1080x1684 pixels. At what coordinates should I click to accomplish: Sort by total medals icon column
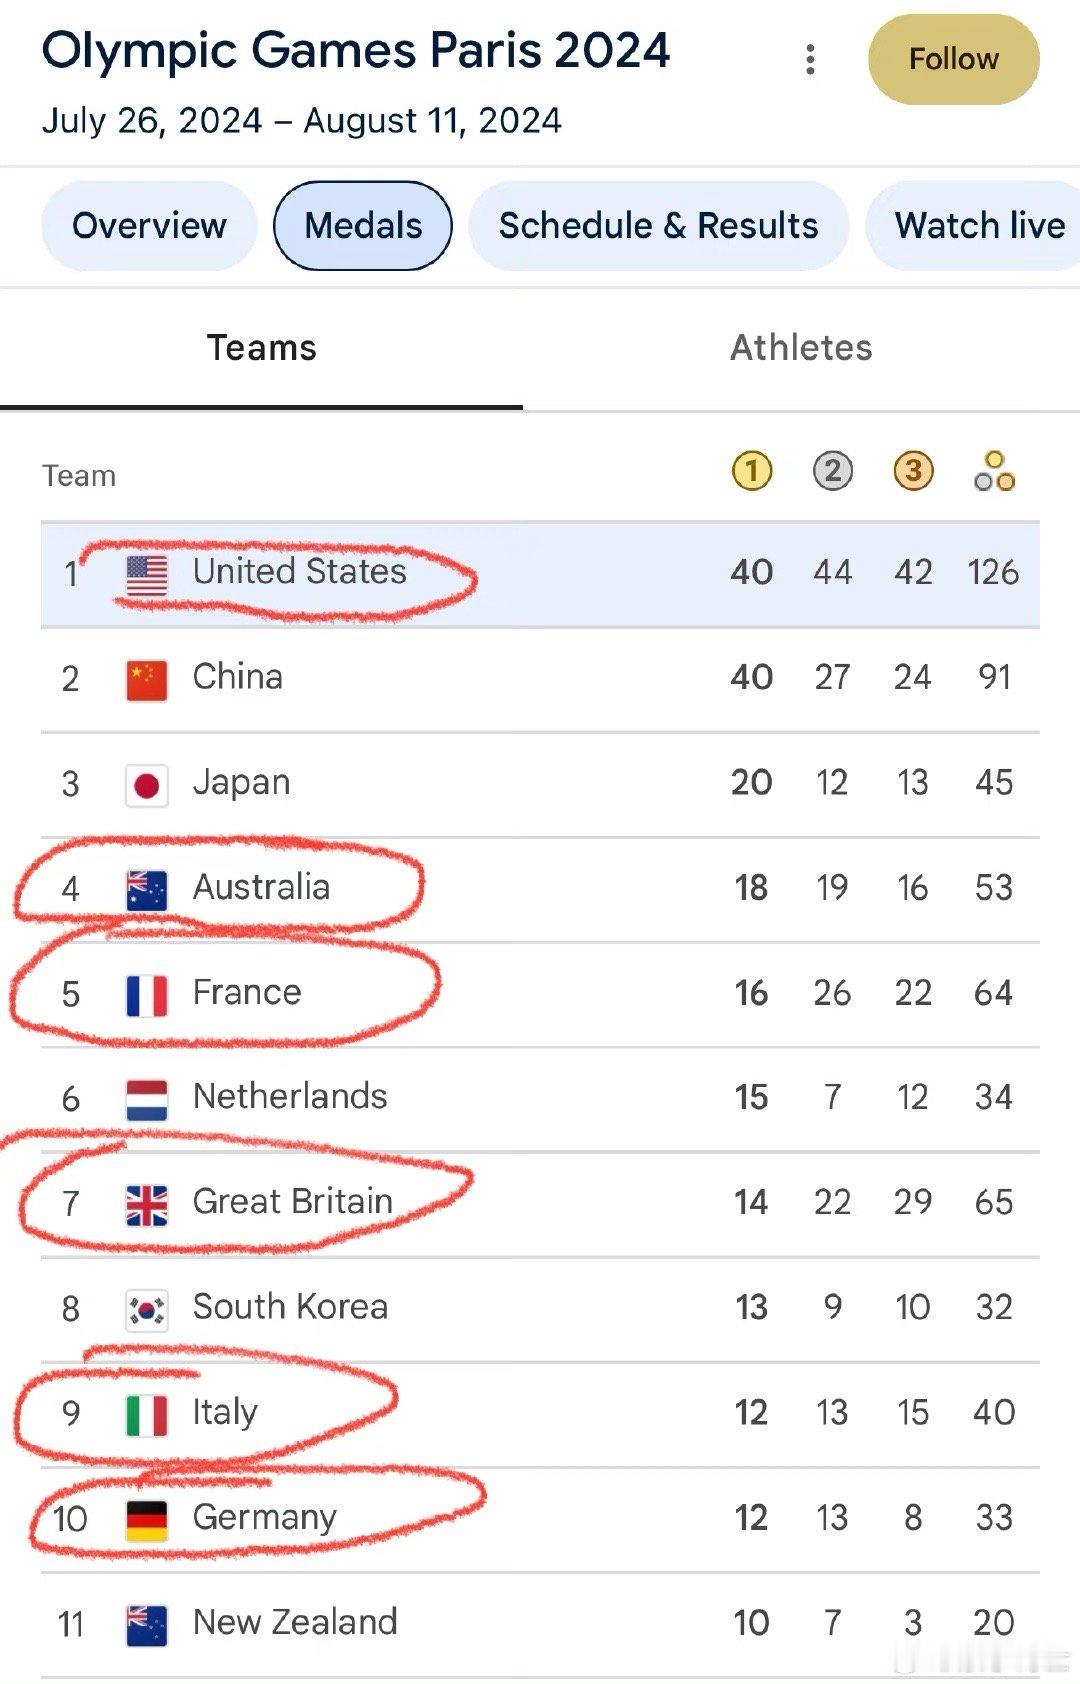(x=994, y=471)
